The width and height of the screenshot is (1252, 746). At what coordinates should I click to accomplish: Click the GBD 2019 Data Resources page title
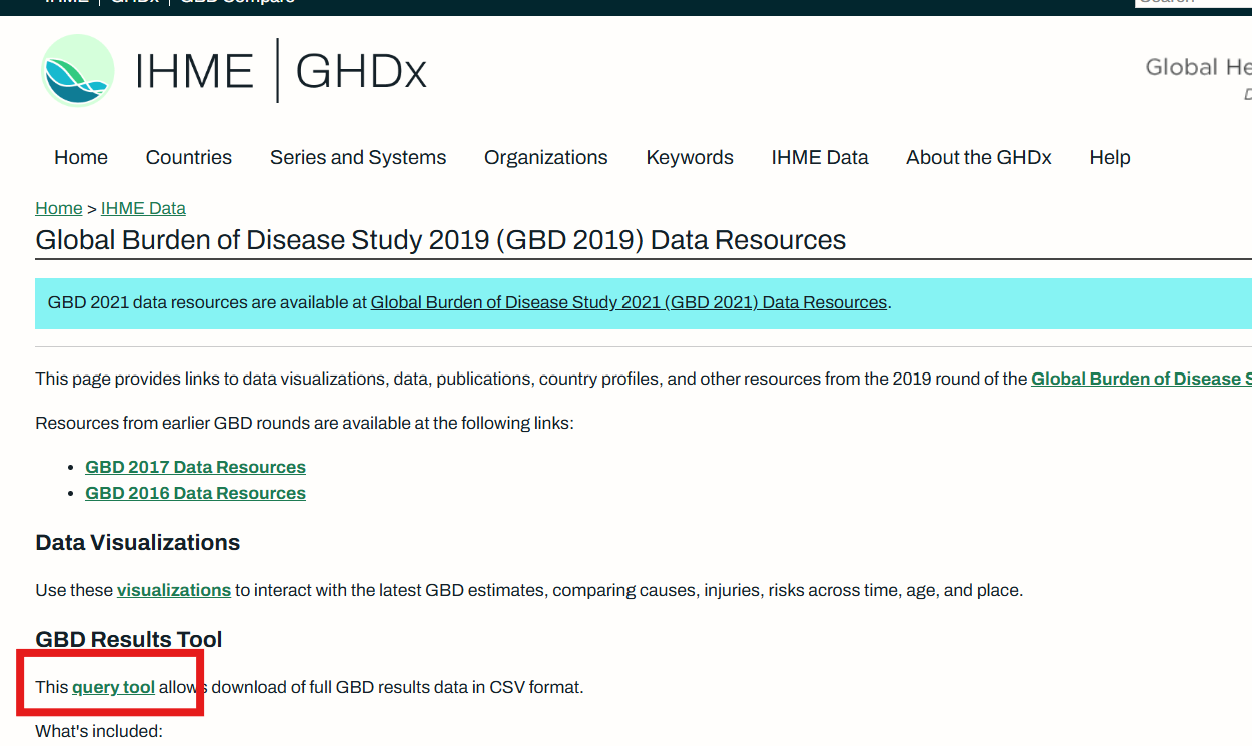coord(441,240)
